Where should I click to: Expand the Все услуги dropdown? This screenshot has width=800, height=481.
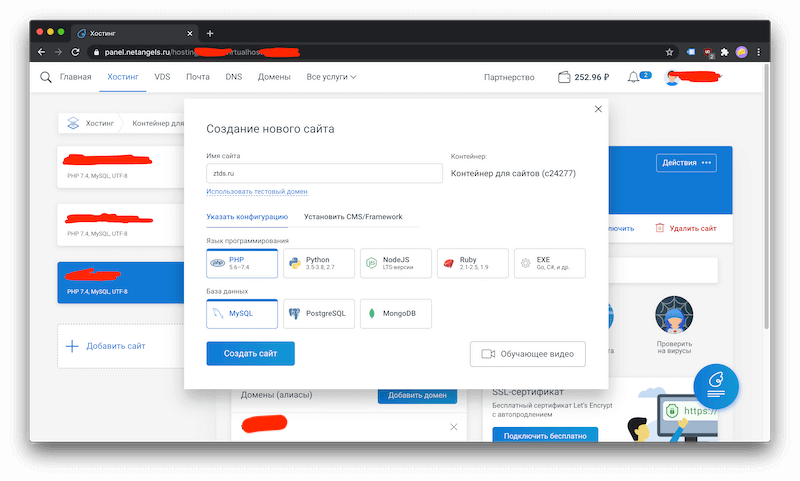tap(331, 77)
